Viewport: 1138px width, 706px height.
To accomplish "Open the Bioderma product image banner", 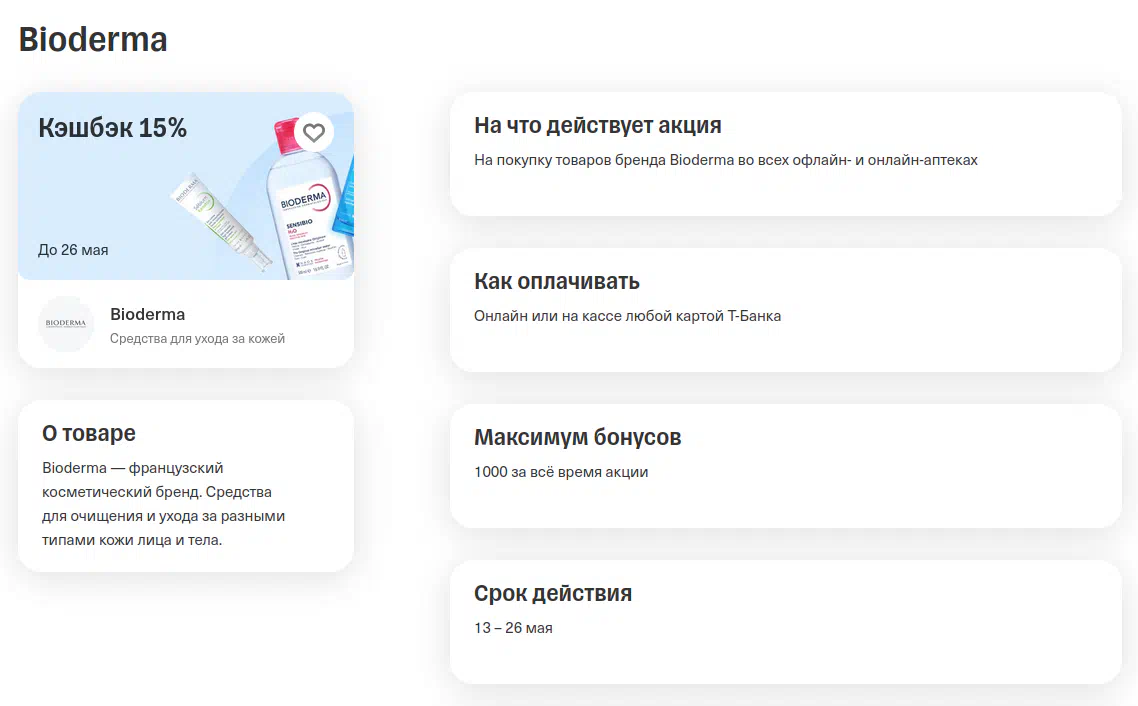I will 186,186.
